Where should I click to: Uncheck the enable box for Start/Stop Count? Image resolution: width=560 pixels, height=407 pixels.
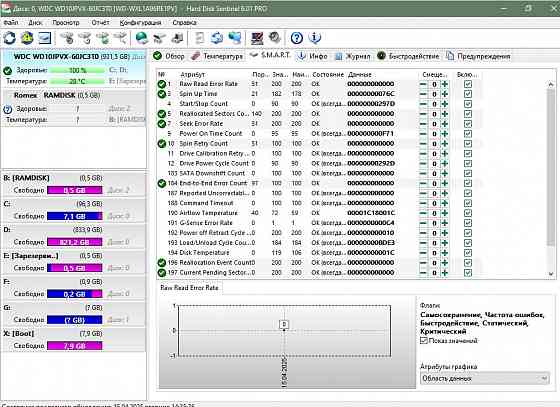point(468,104)
